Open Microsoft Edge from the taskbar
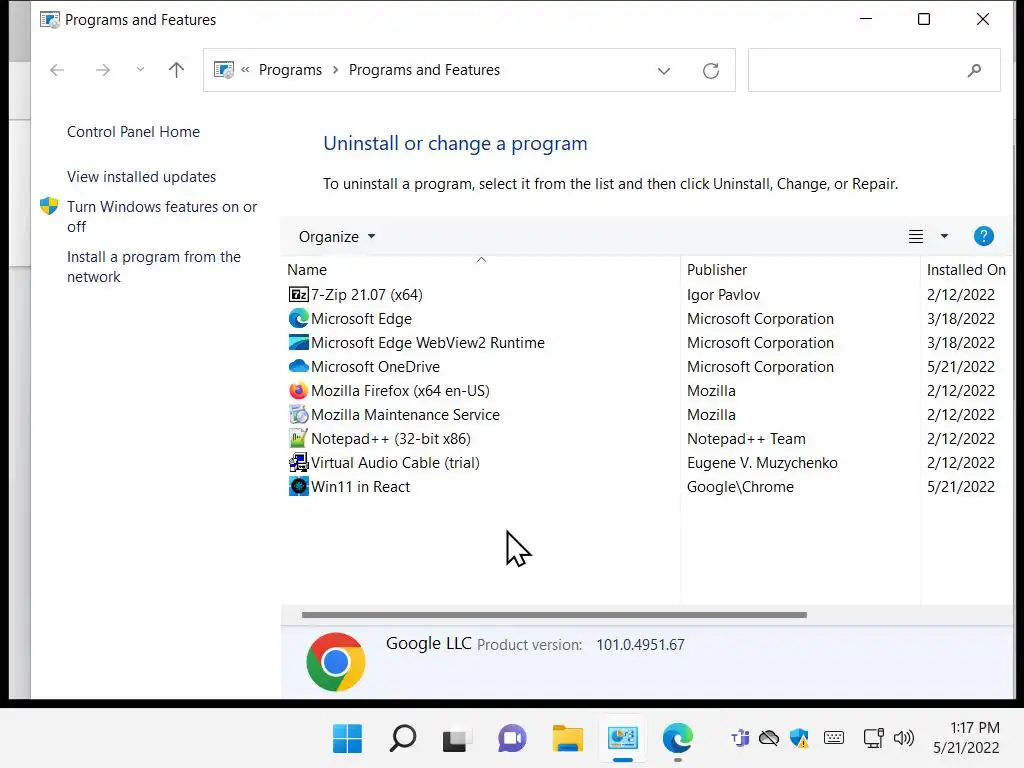 [677, 739]
